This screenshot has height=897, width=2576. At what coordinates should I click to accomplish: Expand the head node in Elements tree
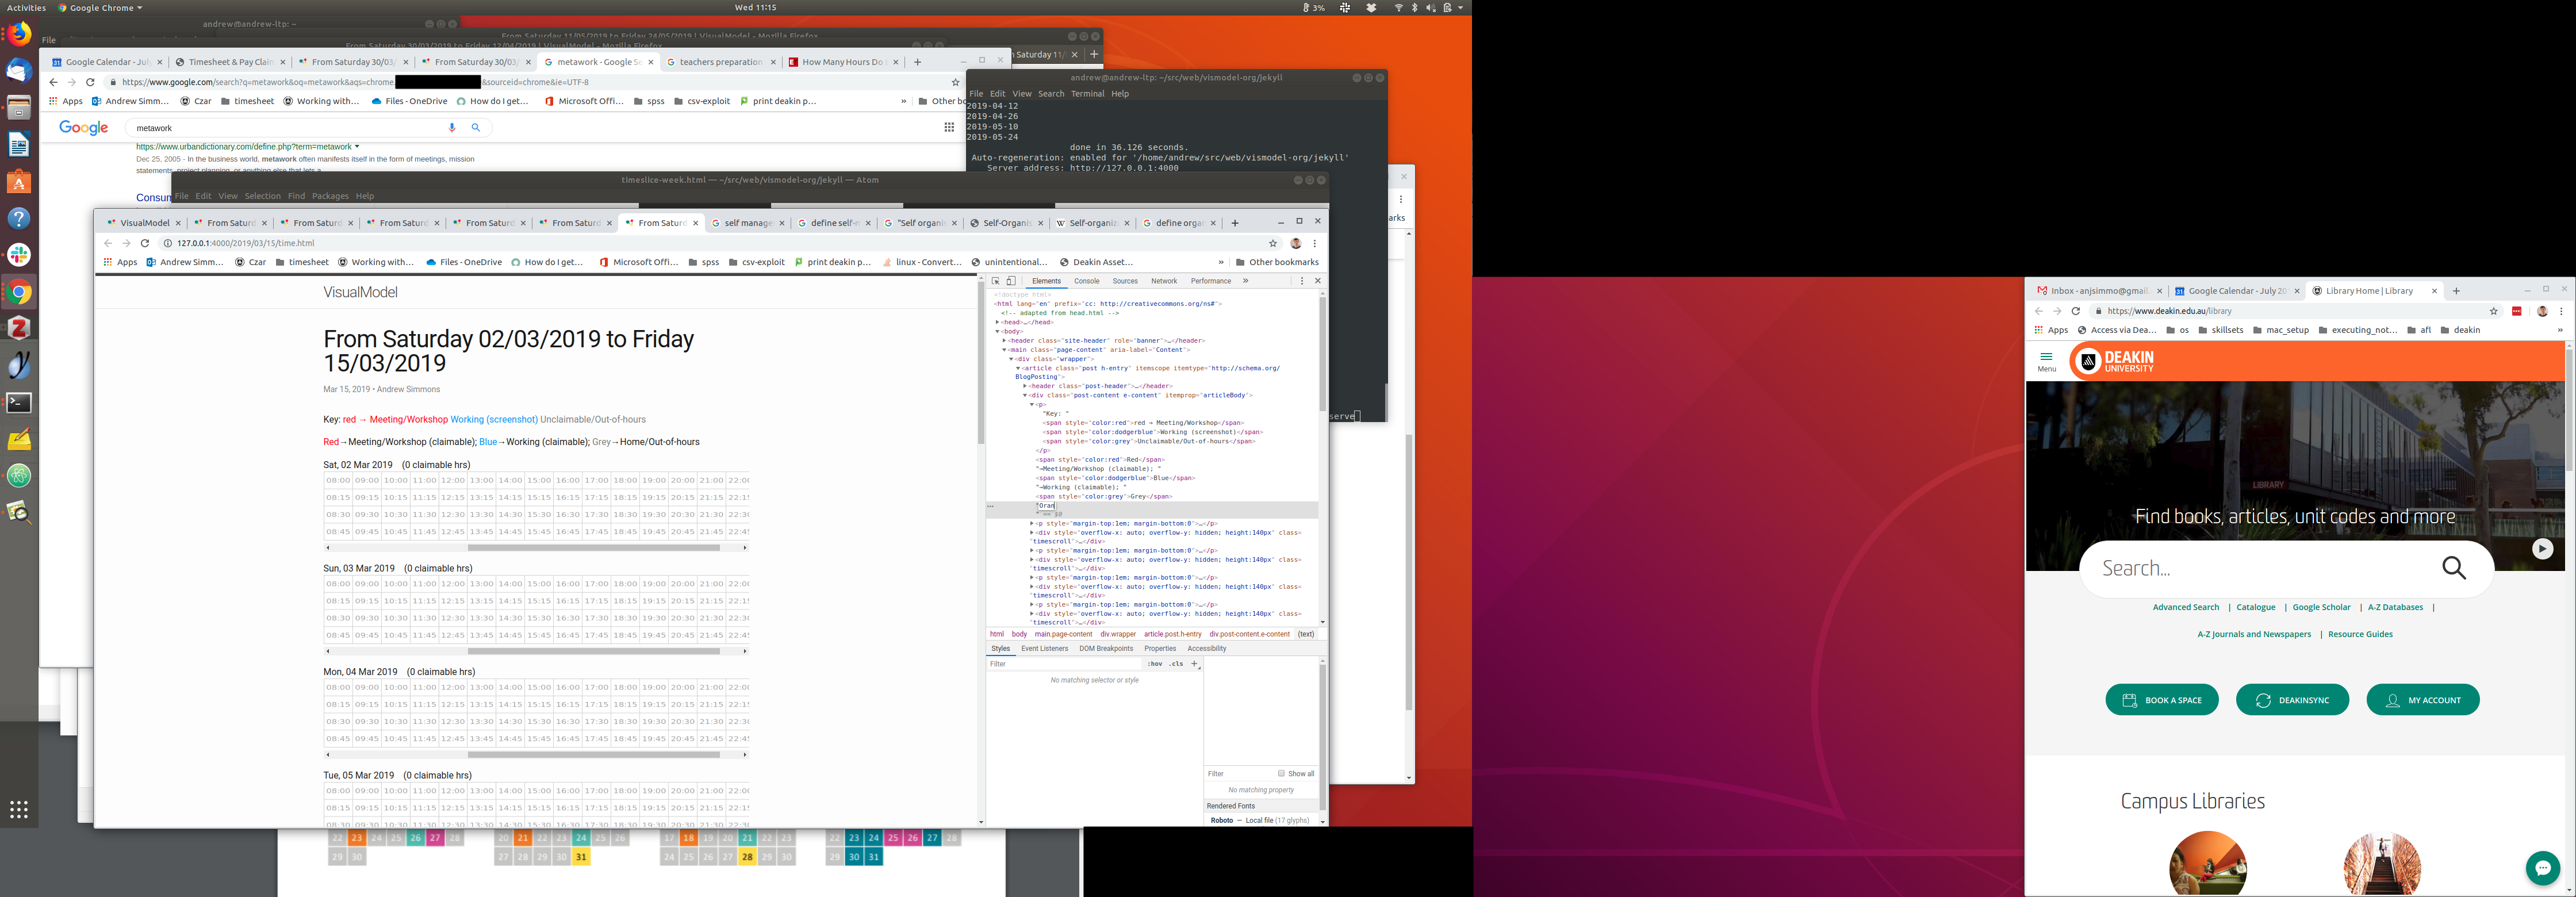pos(997,322)
